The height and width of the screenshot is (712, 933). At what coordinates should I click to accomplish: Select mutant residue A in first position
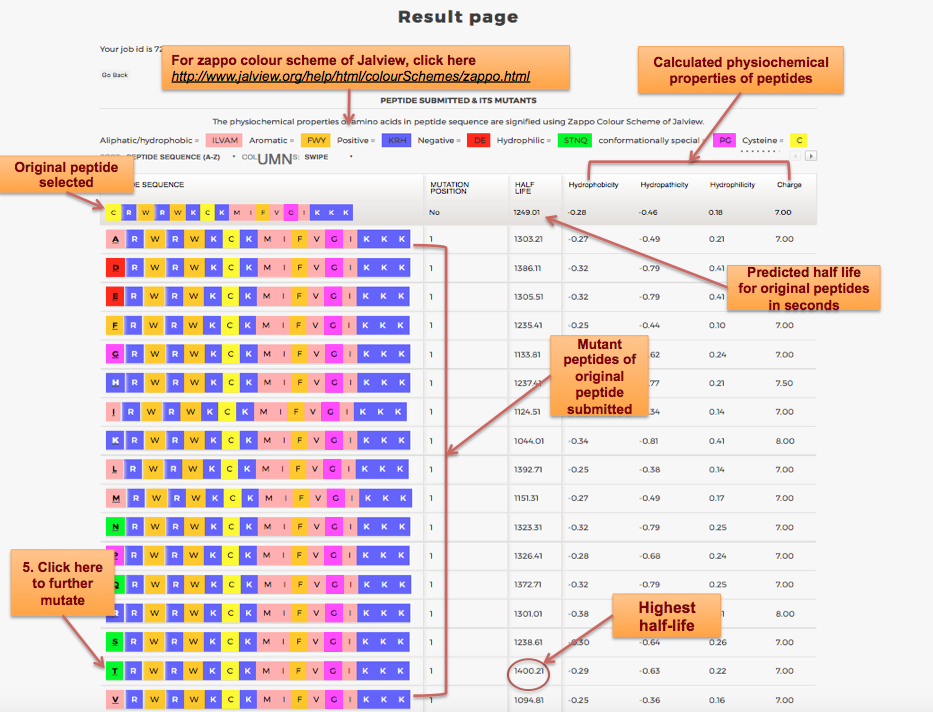[116, 239]
